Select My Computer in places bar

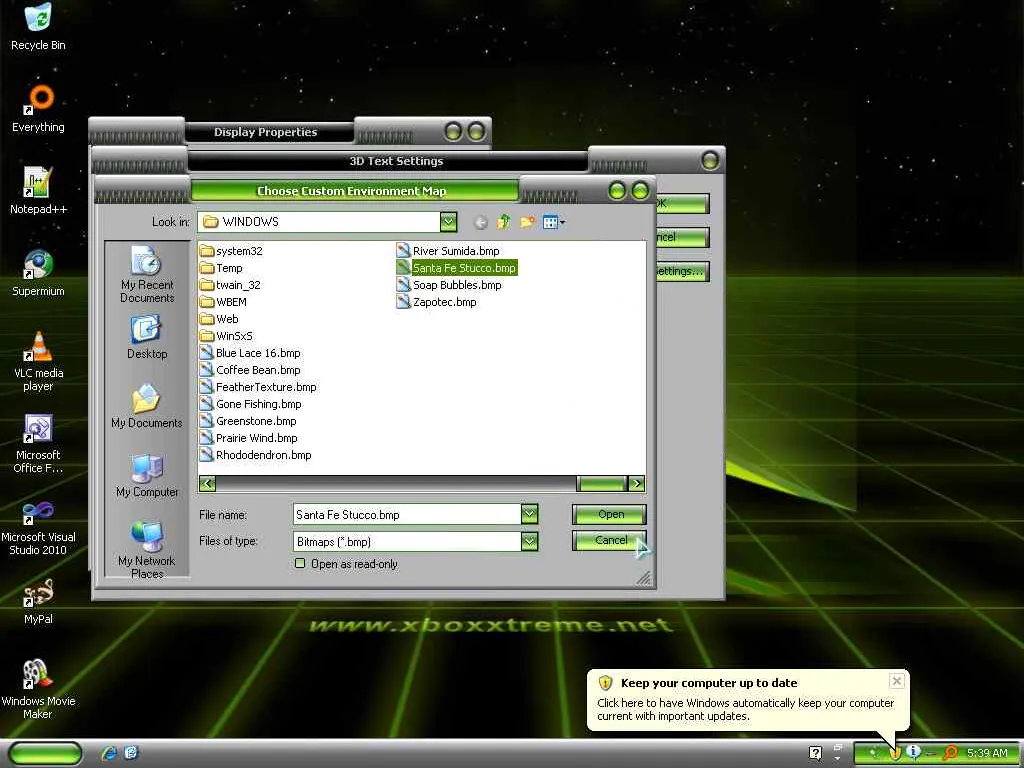(147, 475)
